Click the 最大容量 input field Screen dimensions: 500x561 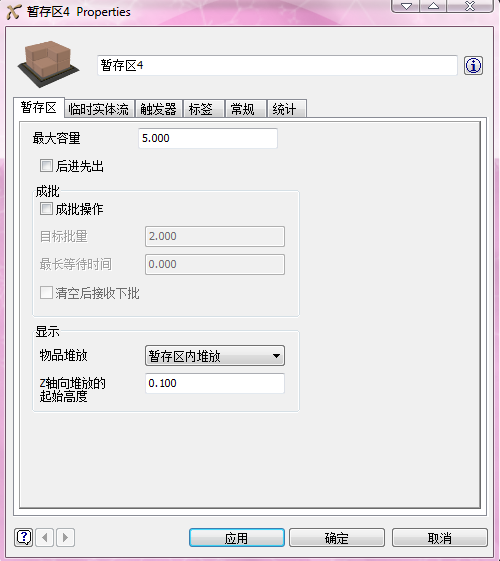[x=208, y=138]
